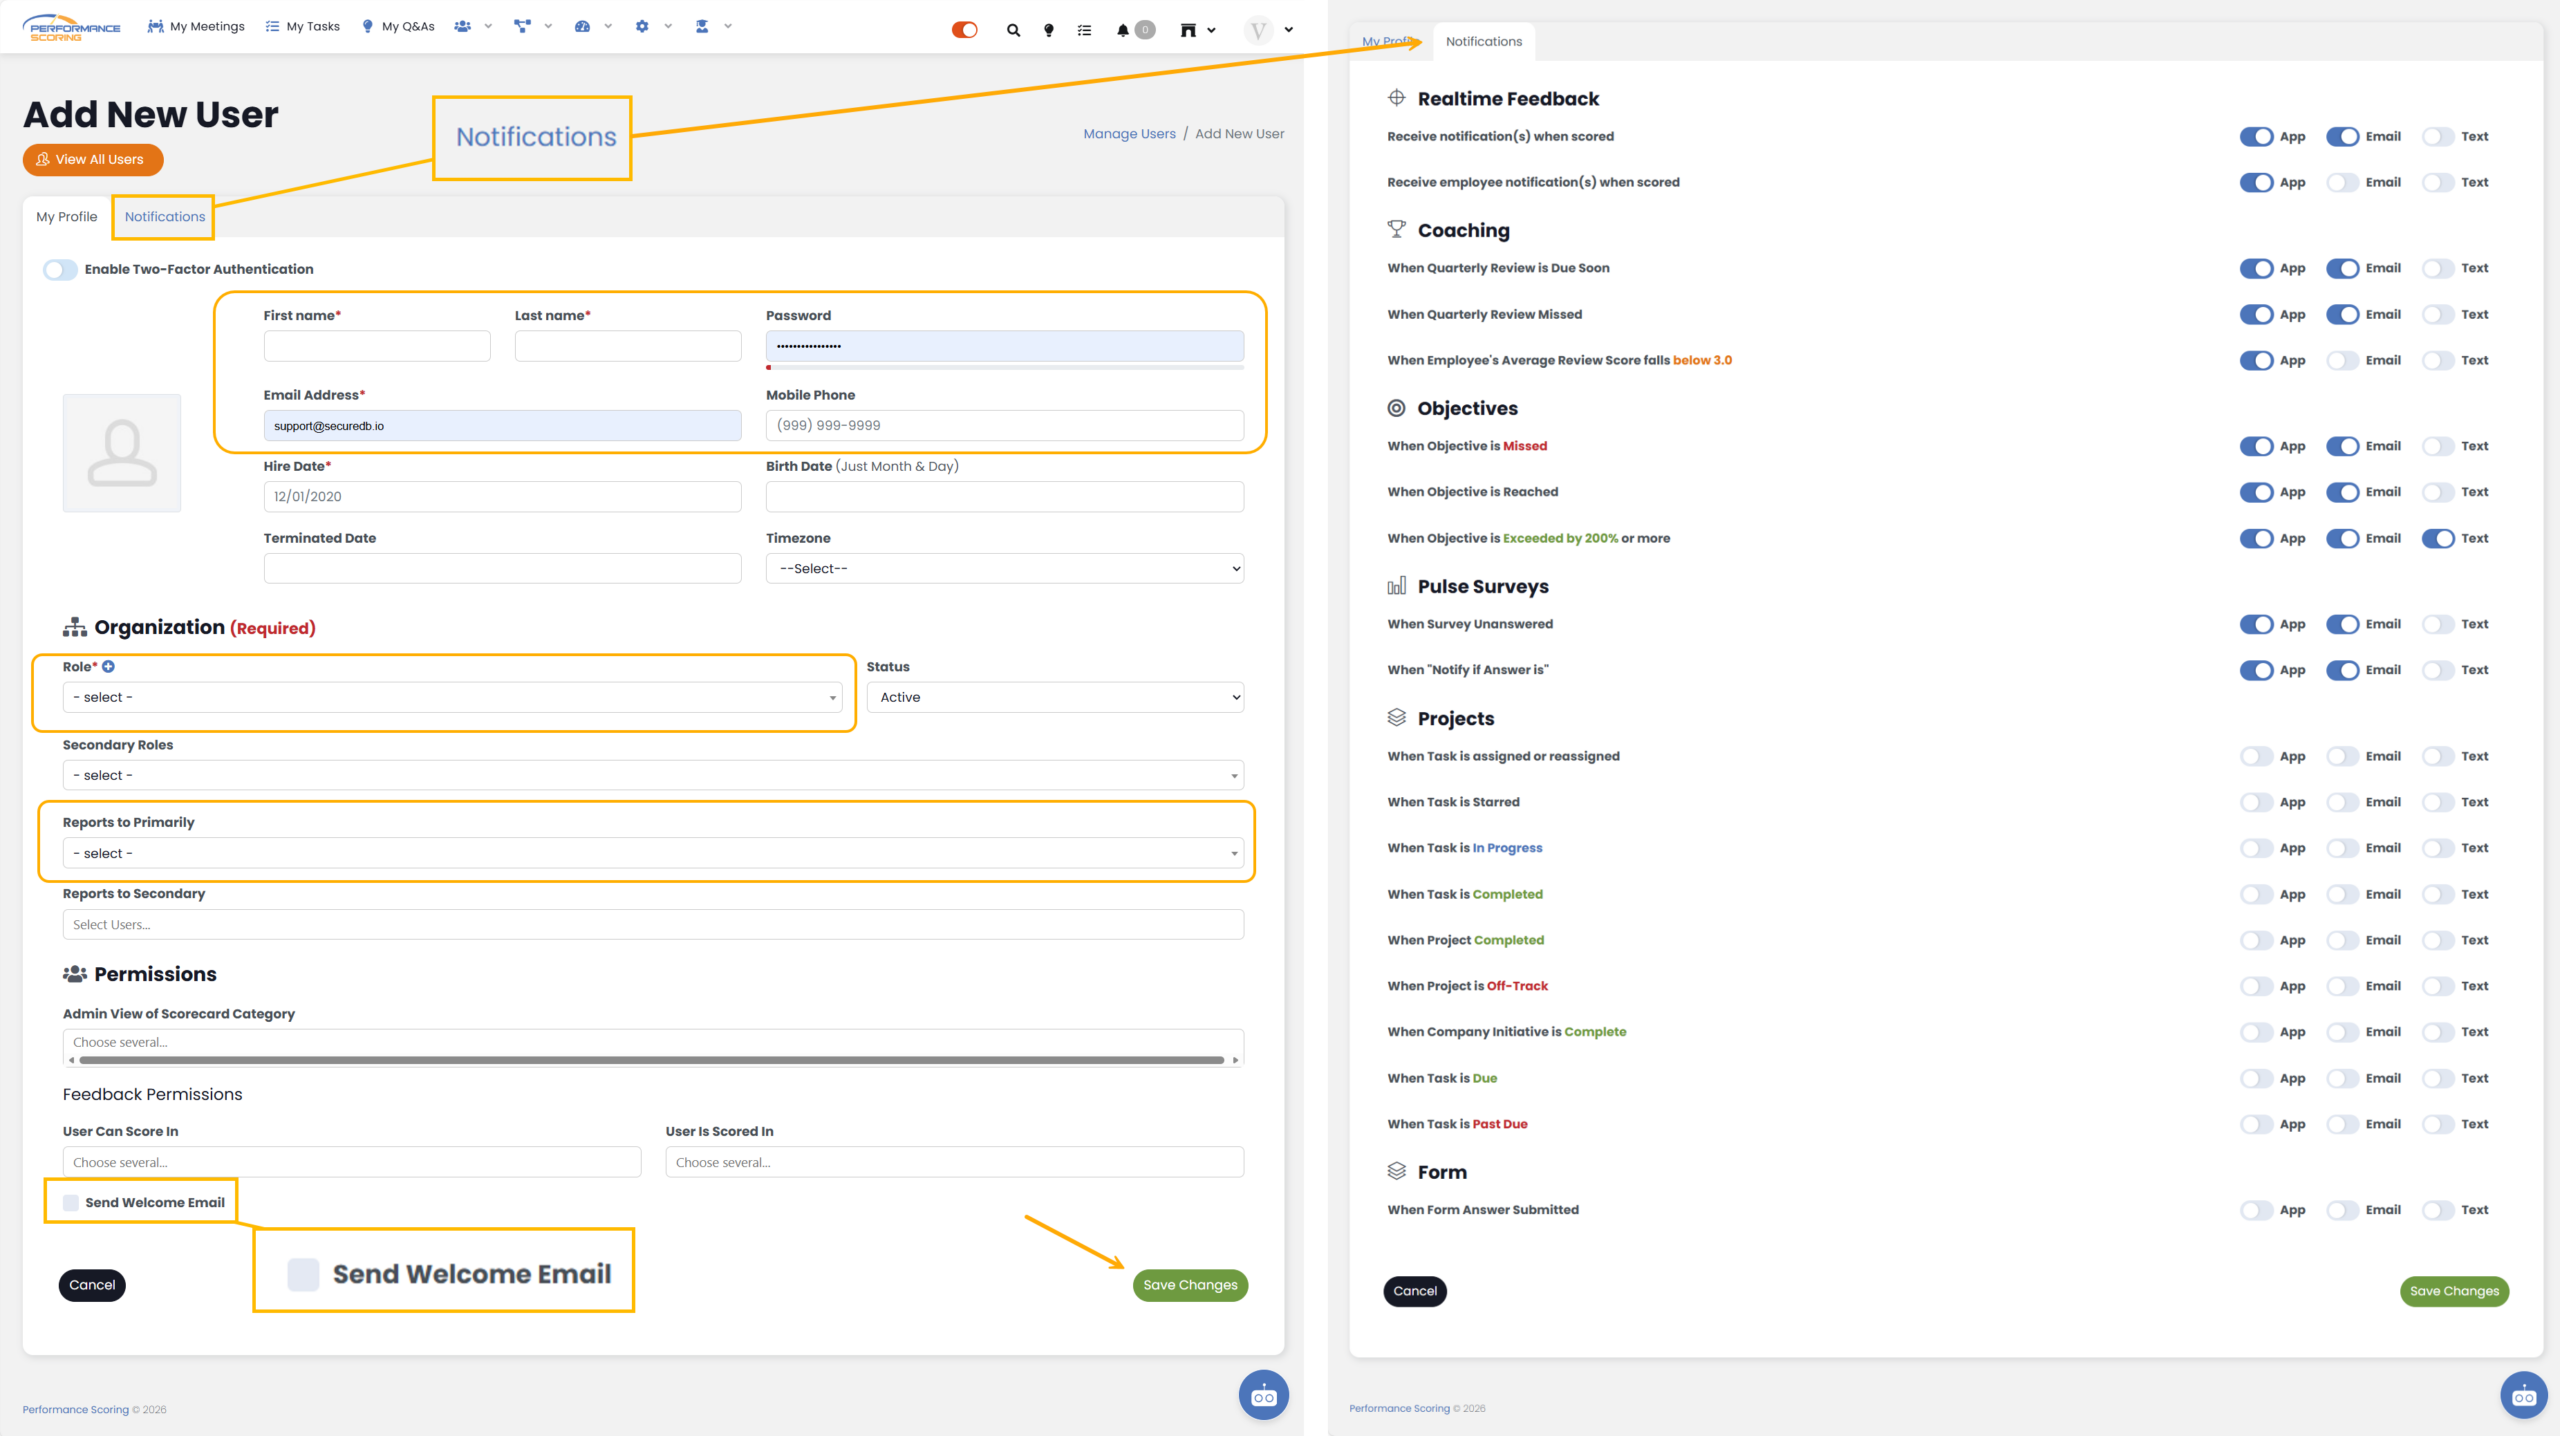This screenshot has height=1436, width=2560.
Task: Expand the Reports to Primarily dropdown
Action: [x=653, y=853]
